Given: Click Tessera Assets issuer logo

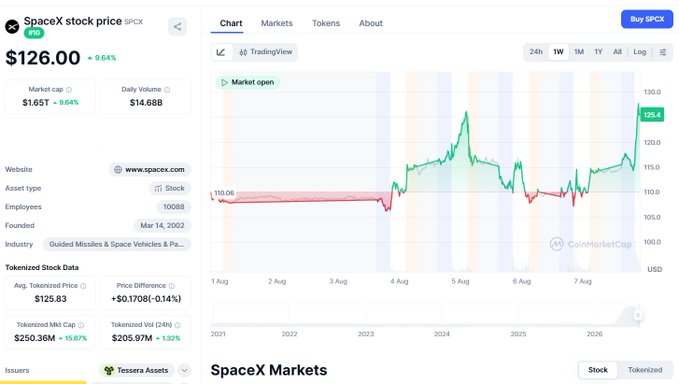Looking at the screenshot, I should (109, 371).
